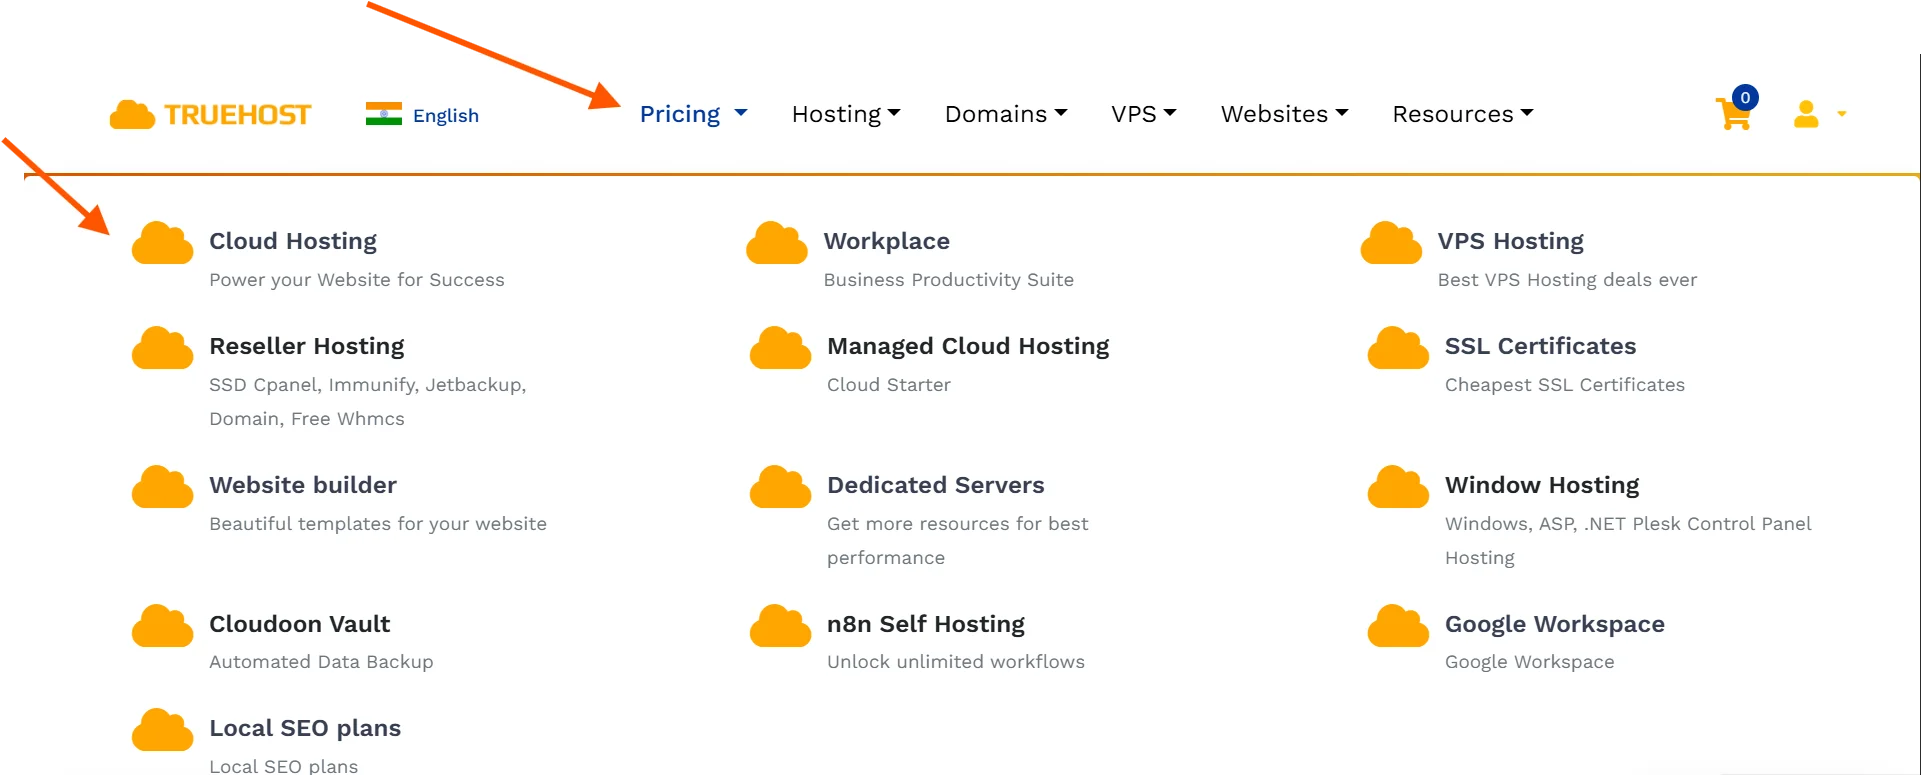This screenshot has height=775, width=1921.
Task: Click the cloud icon beside n8n Self Hosting
Action: pyautogui.click(x=780, y=625)
